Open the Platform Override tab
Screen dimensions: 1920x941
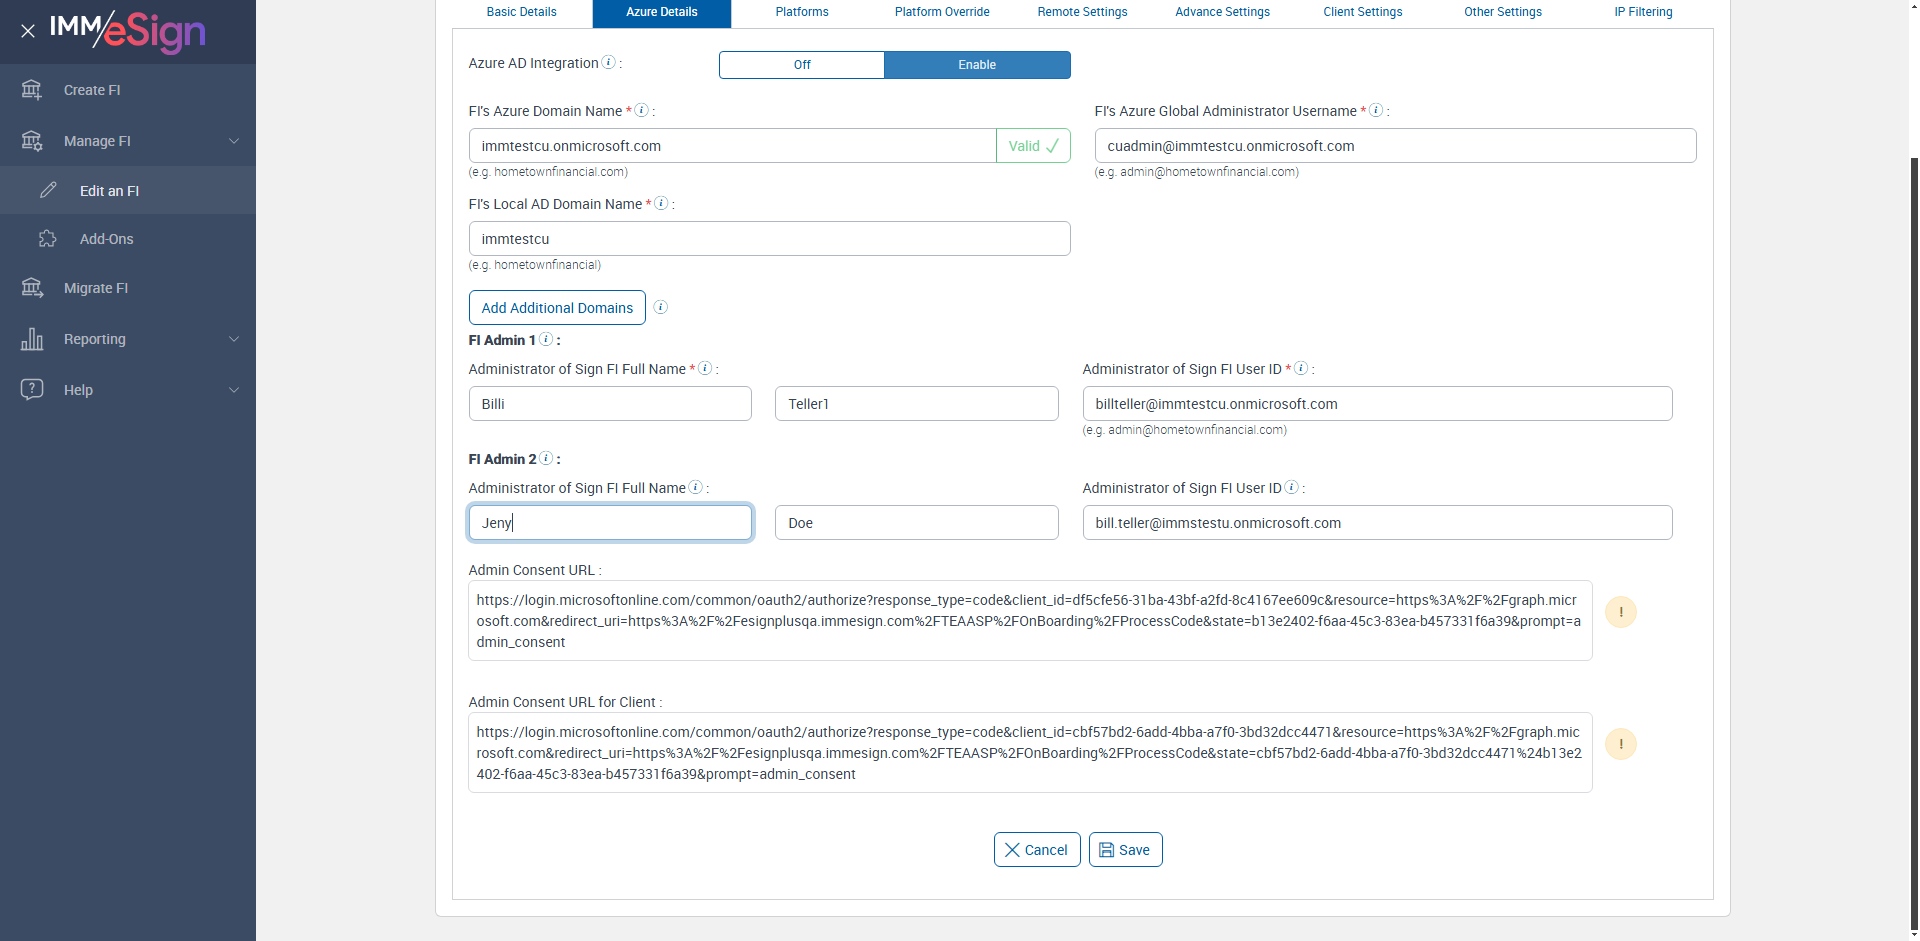(x=942, y=13)
